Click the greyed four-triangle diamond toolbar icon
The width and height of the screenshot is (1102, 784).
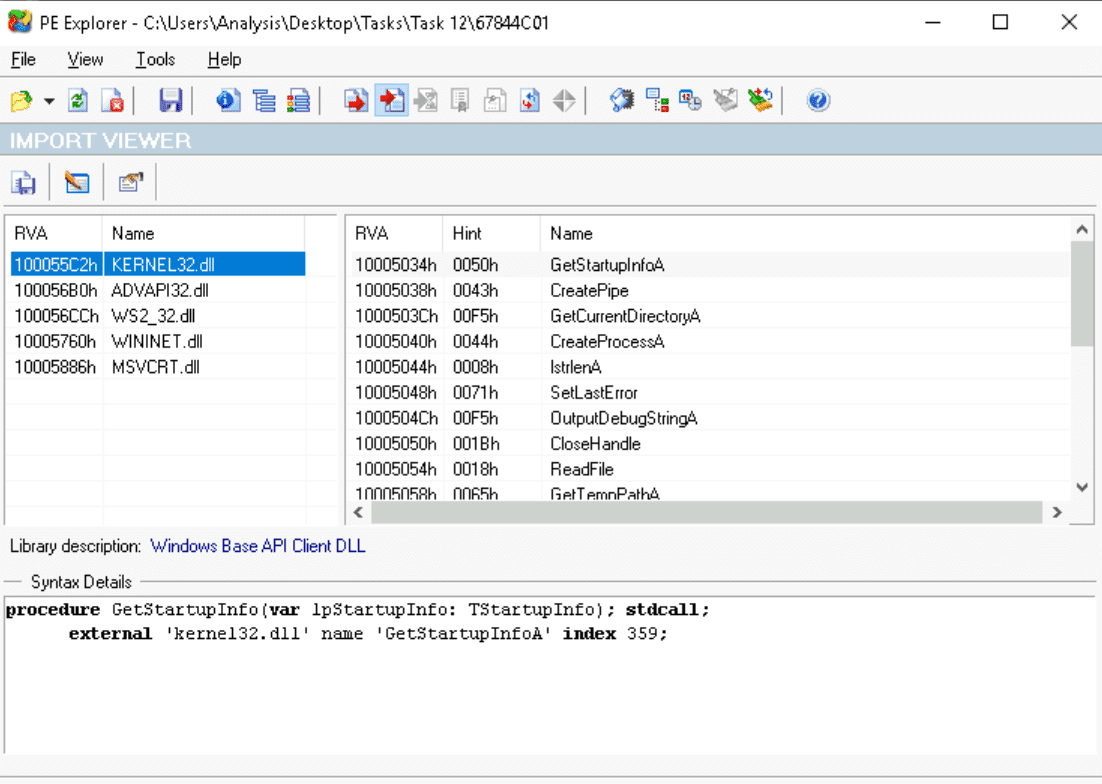point(564,100)
